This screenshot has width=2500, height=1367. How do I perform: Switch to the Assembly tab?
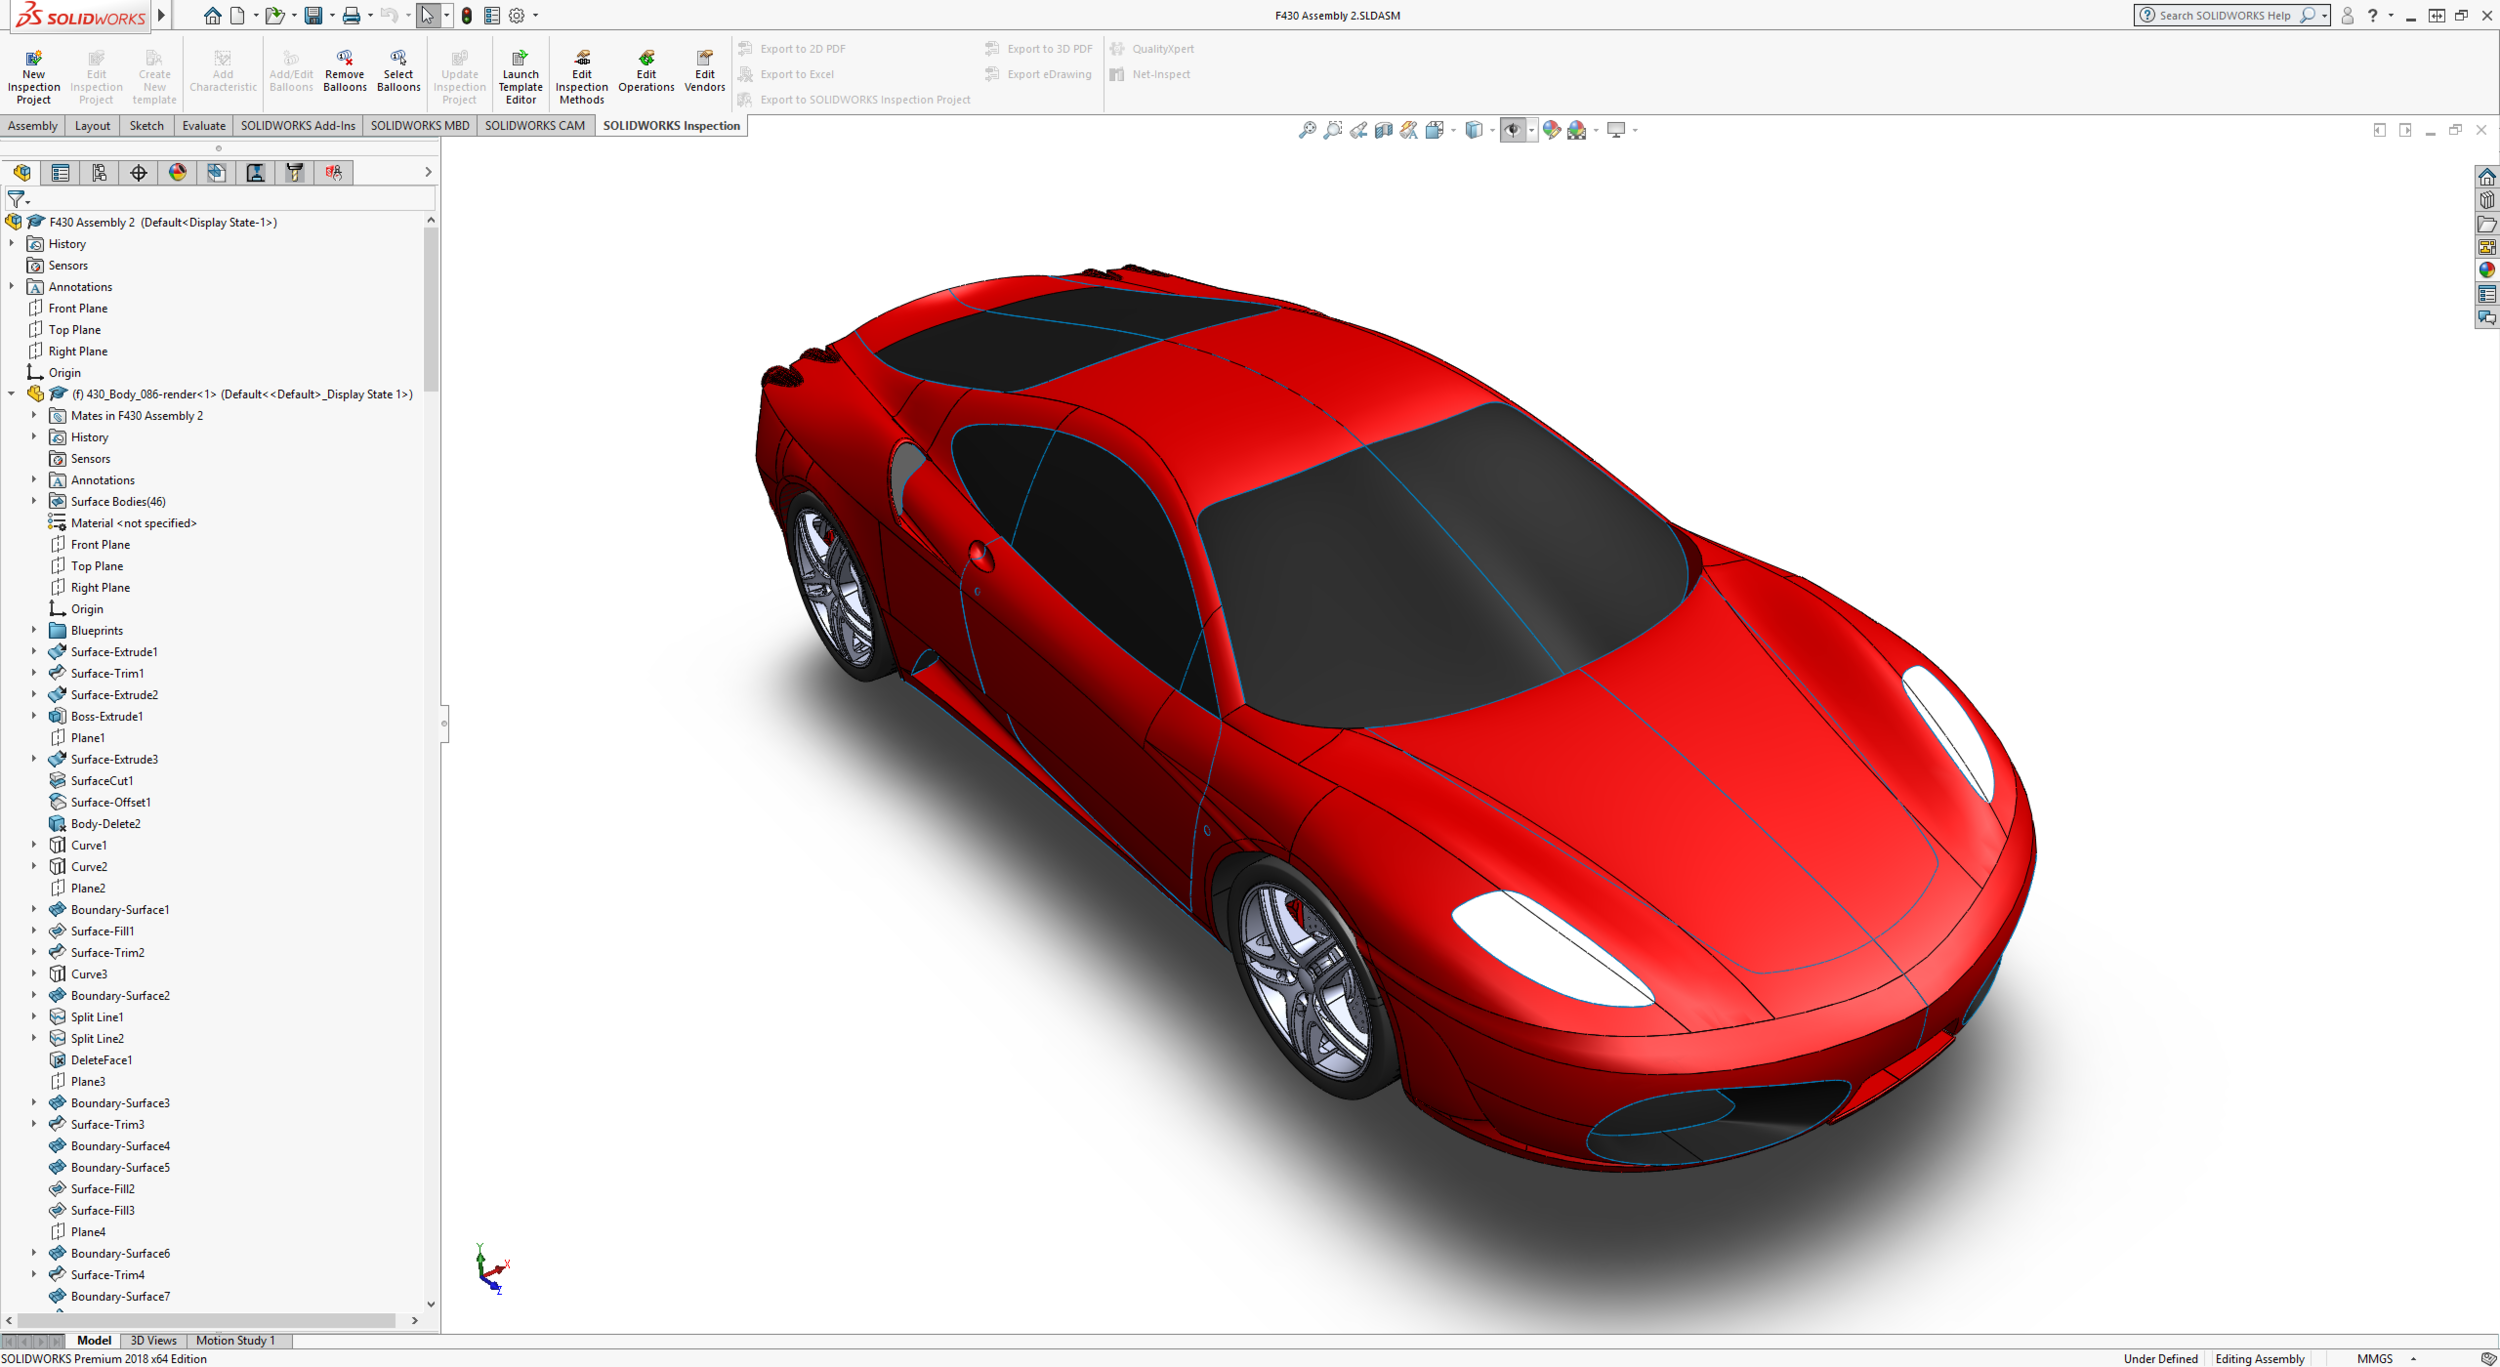tap(32, 126)
